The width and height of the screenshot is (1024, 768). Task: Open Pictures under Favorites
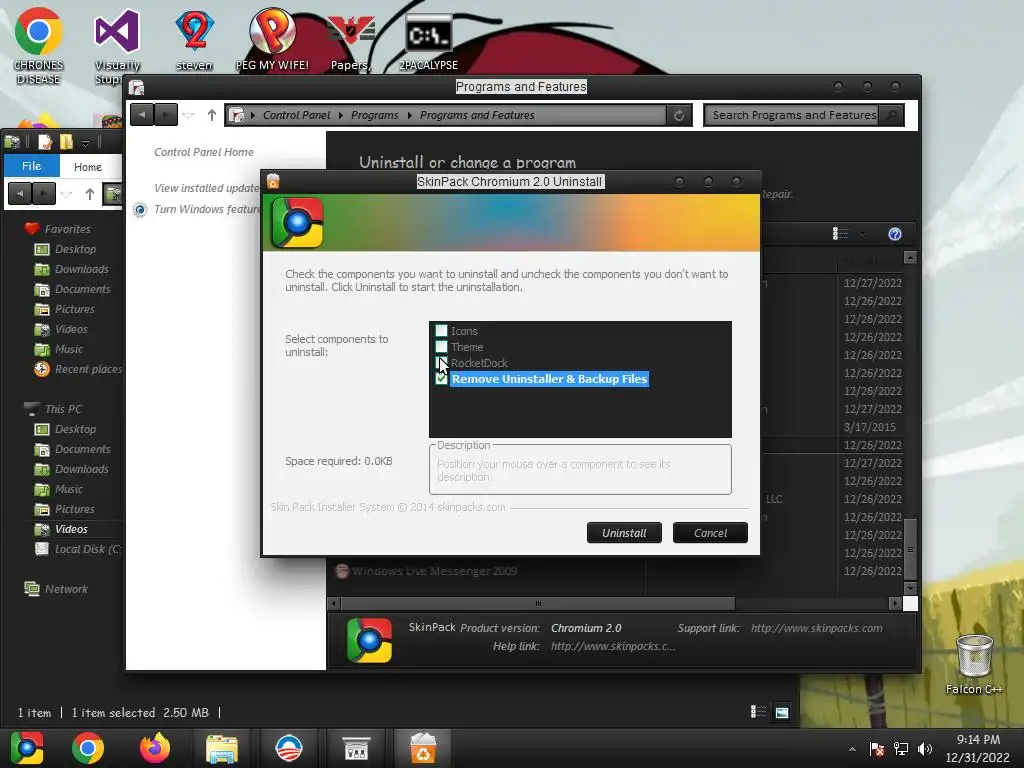74,309
